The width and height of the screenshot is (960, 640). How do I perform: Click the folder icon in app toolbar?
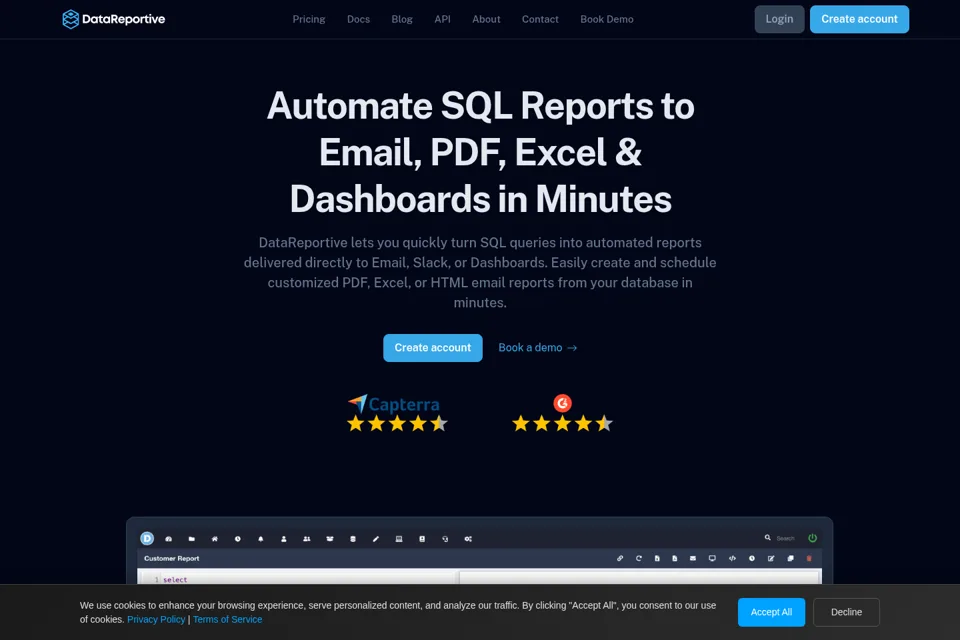192,539
